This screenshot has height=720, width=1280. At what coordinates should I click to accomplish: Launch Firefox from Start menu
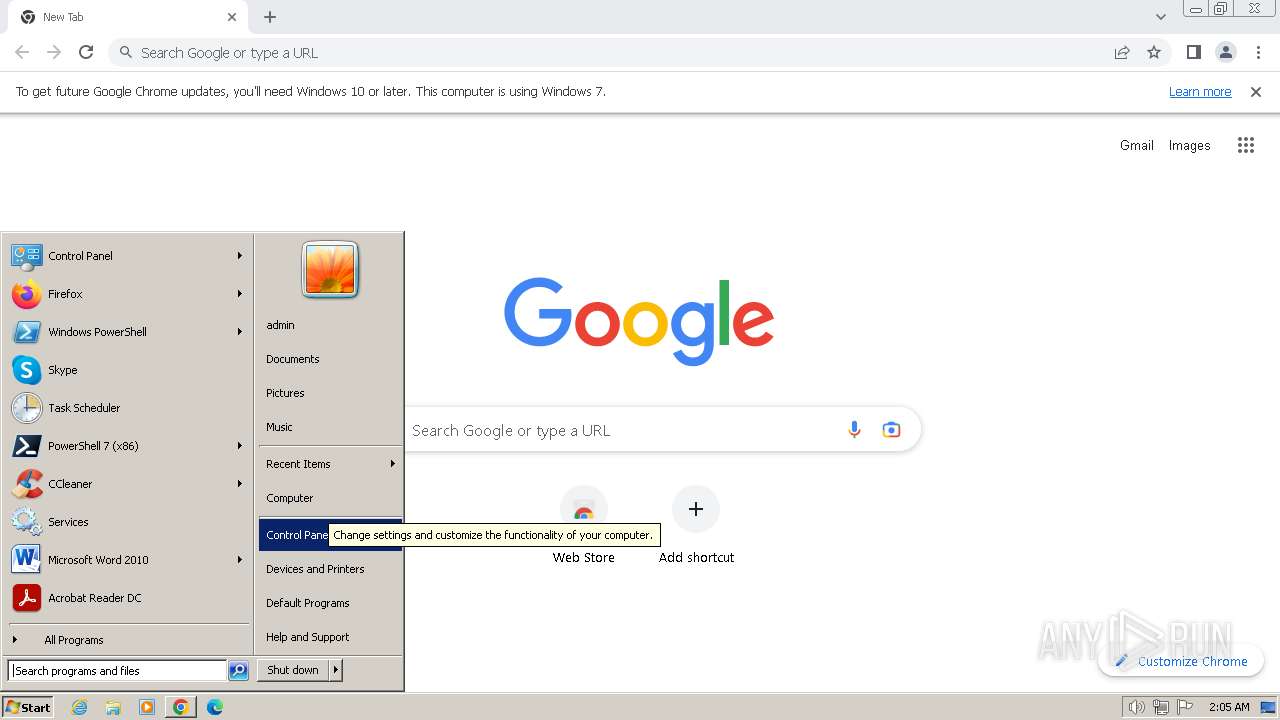128,294
